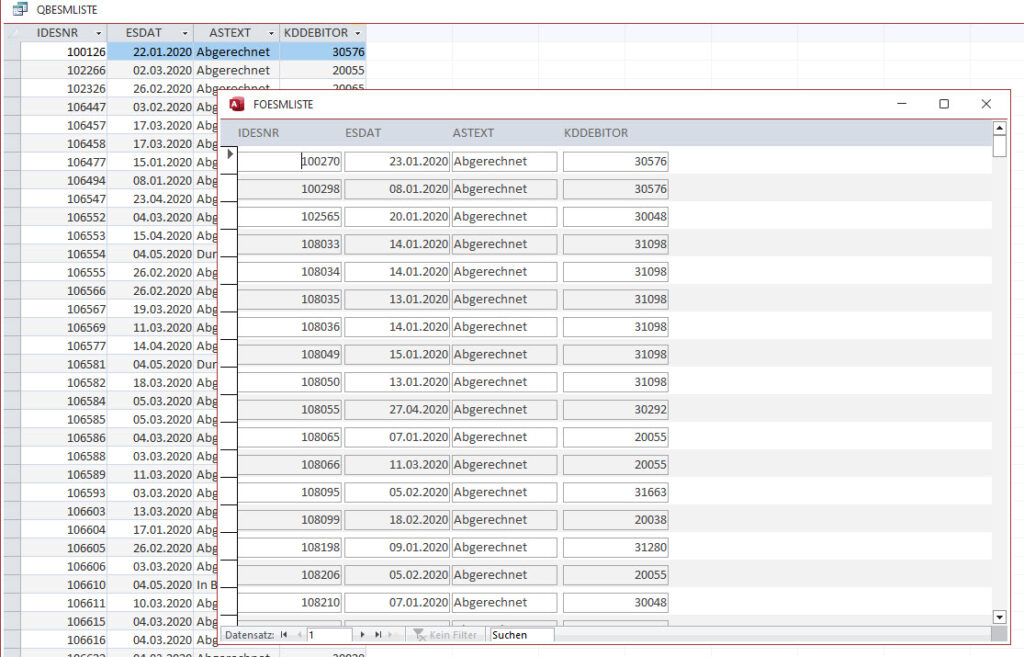Click cell 106616 in QBESMLISTE datasheet
The width and height of the screenshot is (1024, 657).
tap(64, 640)
